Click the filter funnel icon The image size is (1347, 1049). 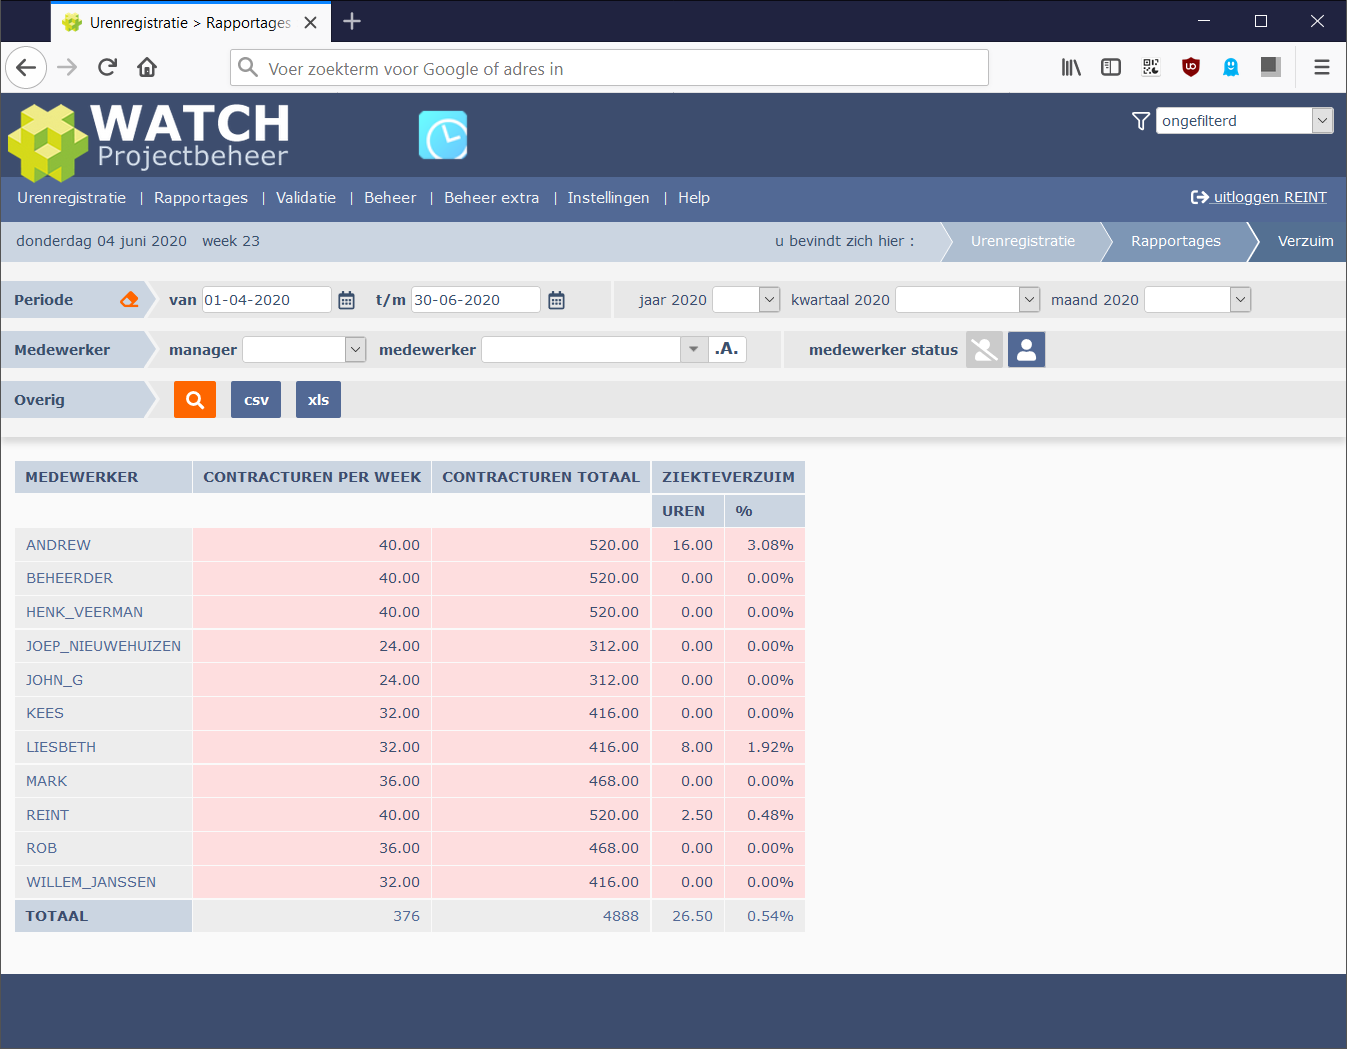click(1140, 121)
